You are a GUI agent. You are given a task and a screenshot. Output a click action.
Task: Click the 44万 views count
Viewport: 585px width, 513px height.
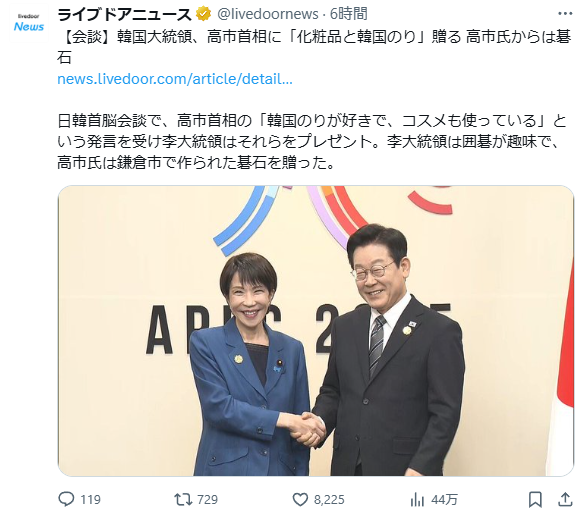coord(444,500)
